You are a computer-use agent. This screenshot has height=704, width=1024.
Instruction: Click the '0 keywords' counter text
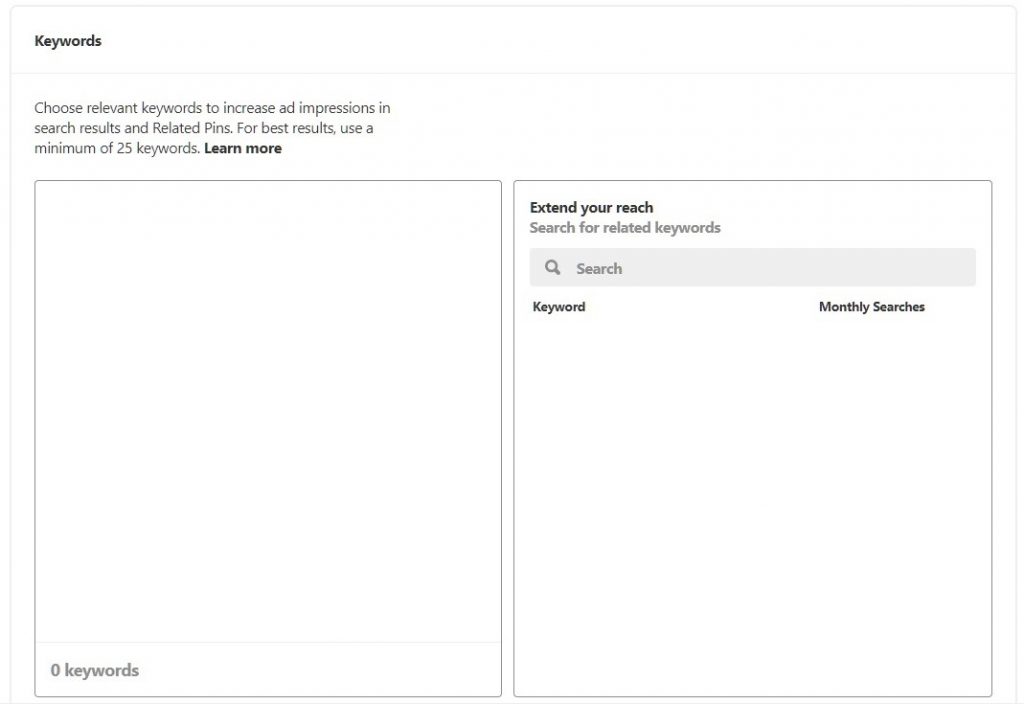(95, 670)
